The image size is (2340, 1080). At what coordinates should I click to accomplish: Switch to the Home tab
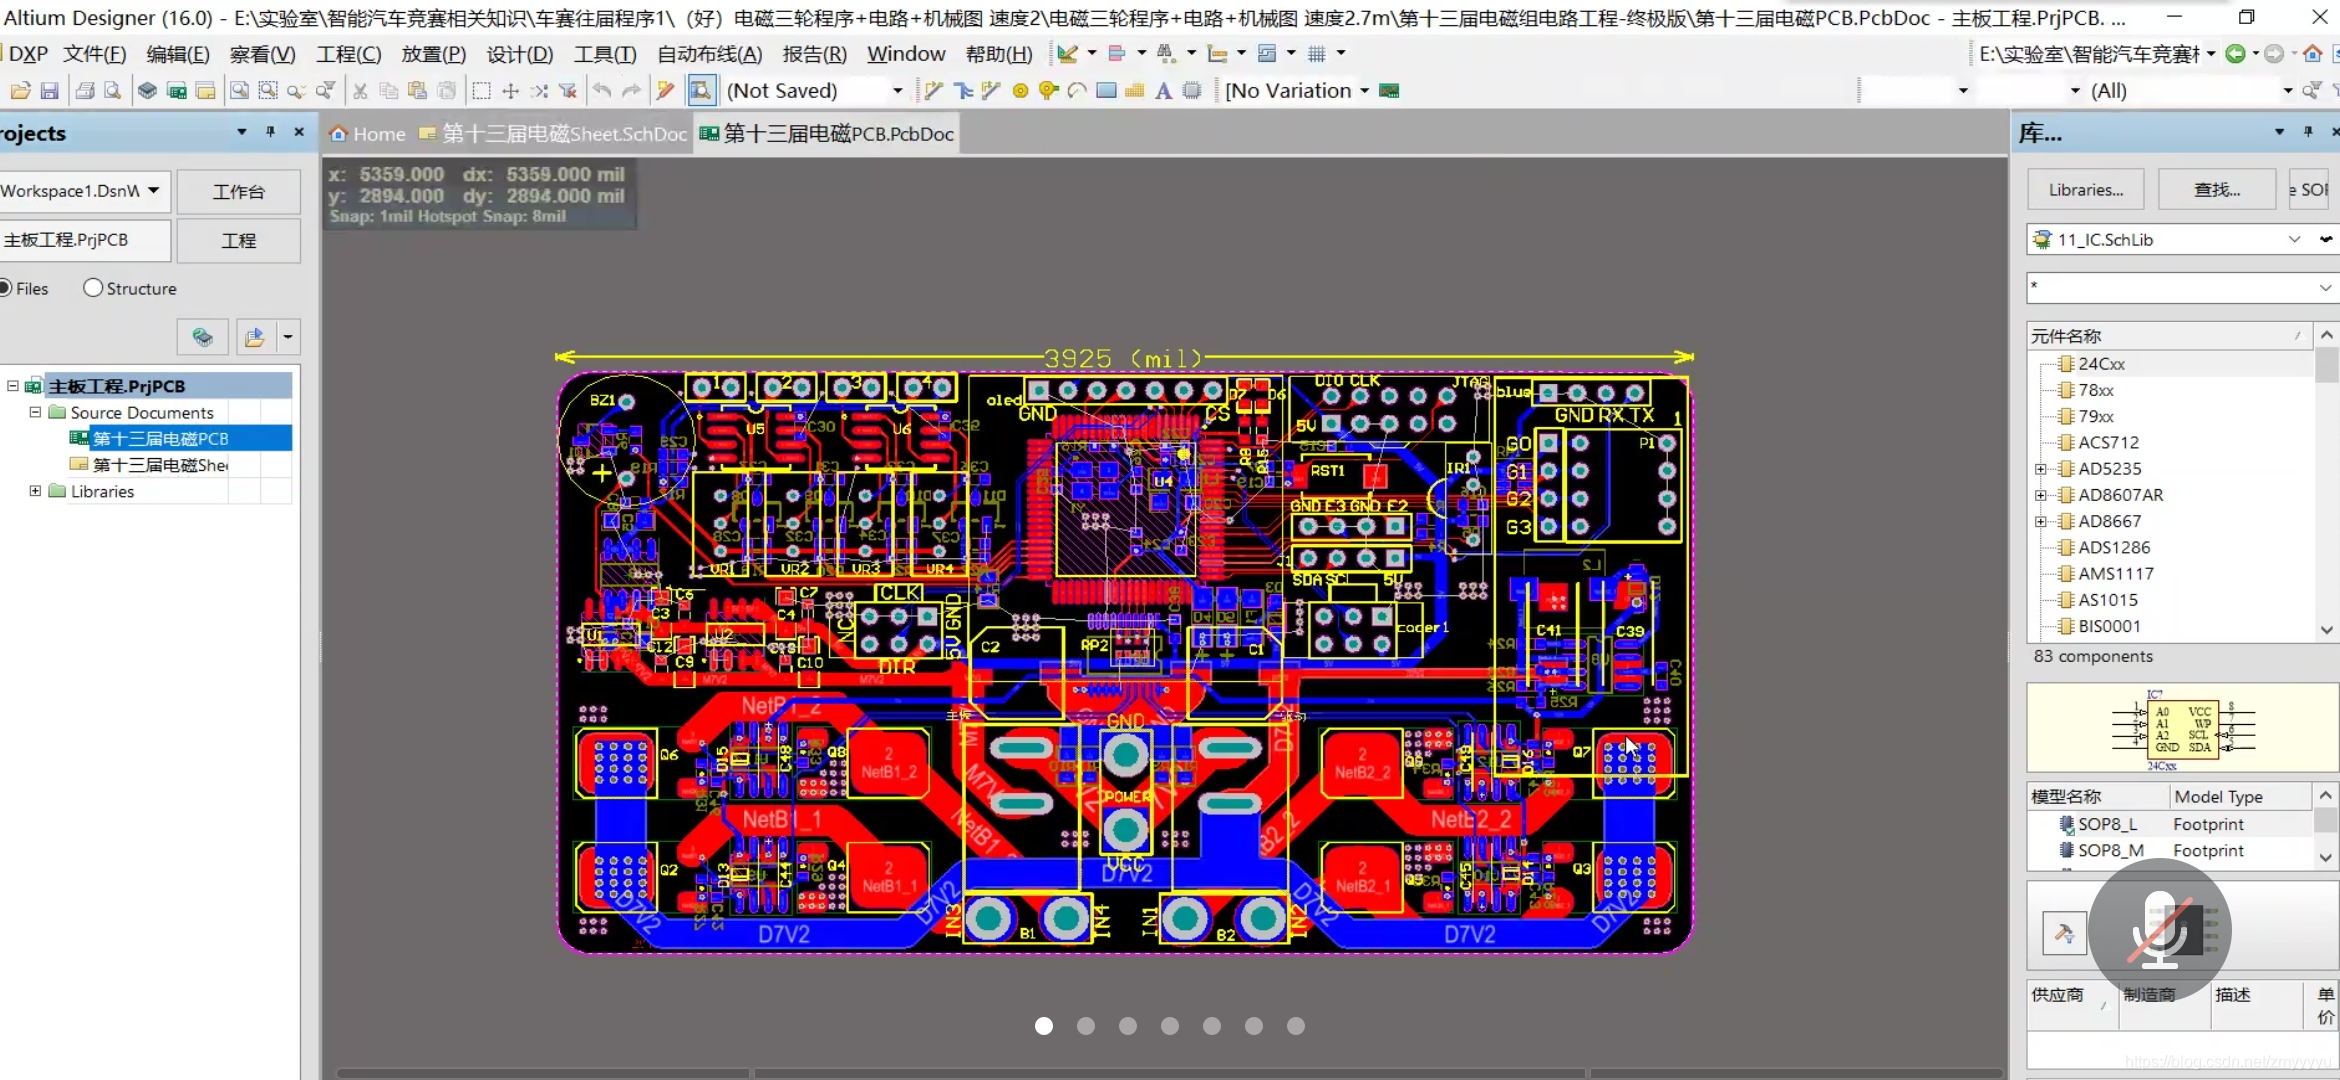click(x=368, y=134)
